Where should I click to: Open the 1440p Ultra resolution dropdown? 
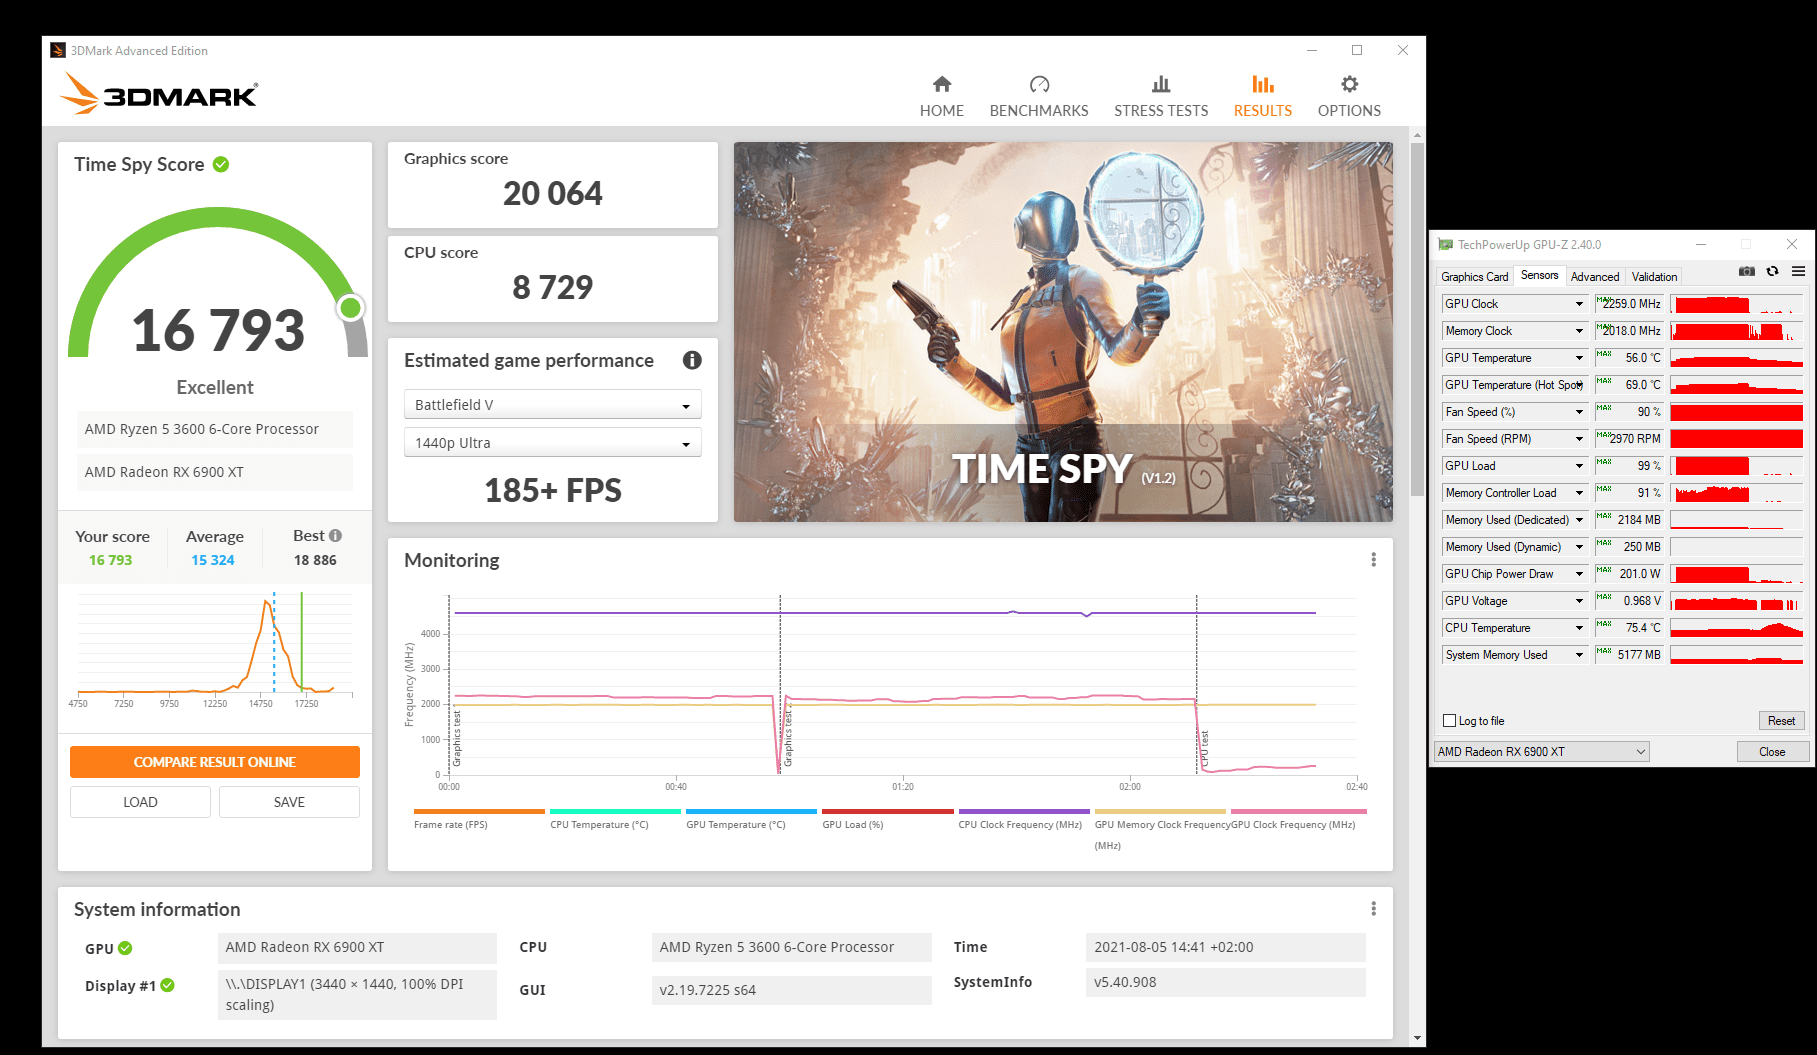(x=552, y=442)
